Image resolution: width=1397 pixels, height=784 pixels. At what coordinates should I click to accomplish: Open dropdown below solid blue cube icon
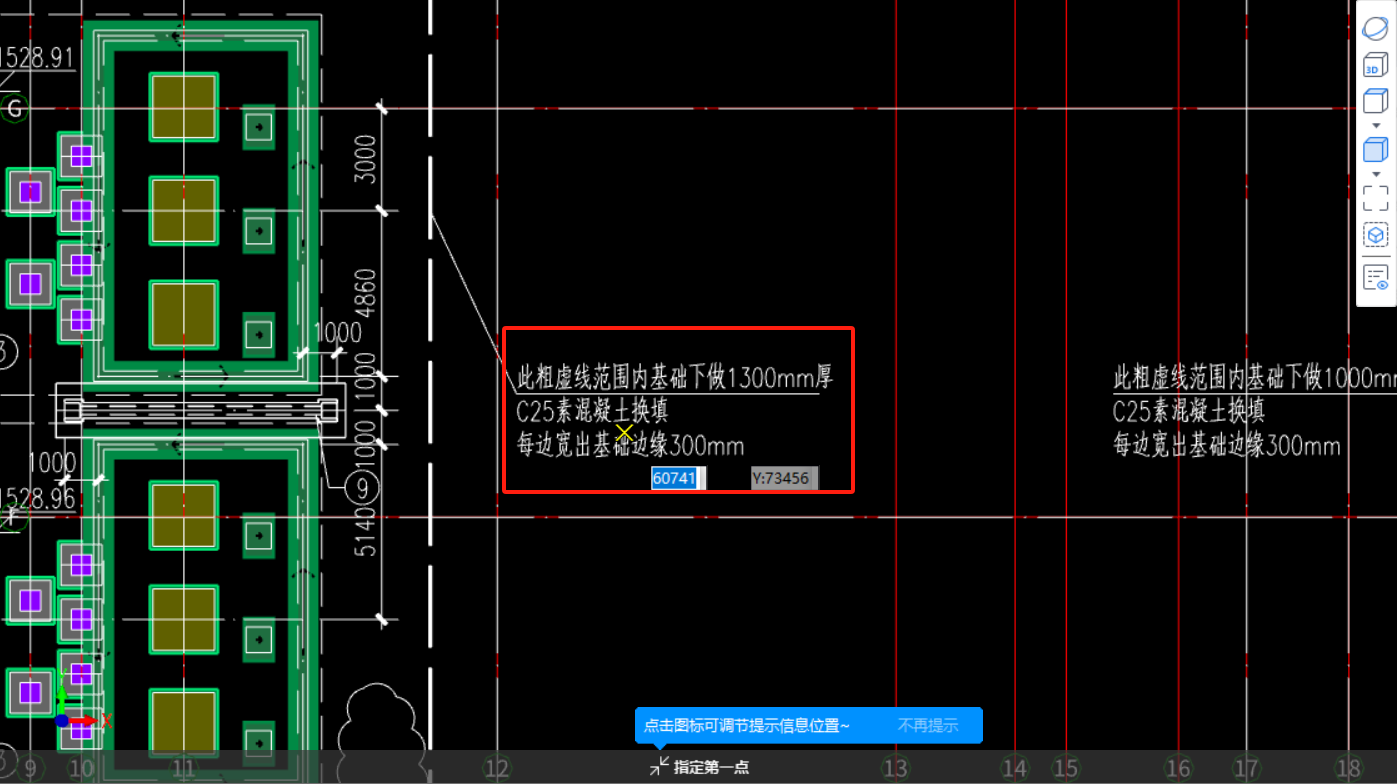tap(1376, 174)
